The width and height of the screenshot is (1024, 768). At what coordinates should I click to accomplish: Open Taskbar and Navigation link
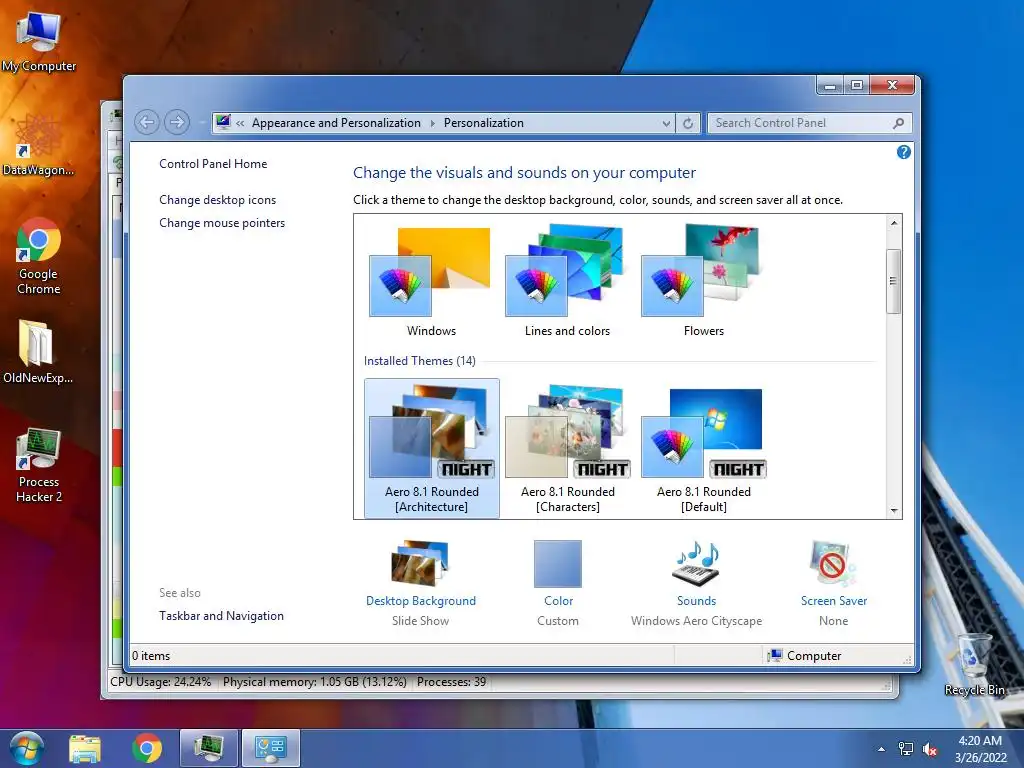(221, 616)
